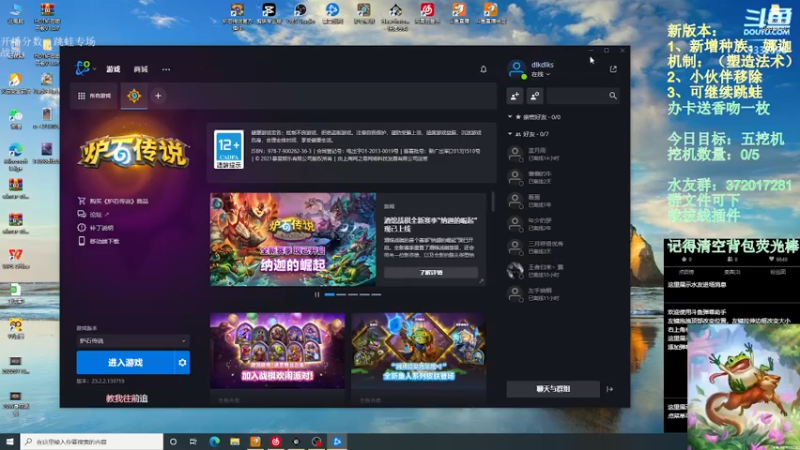The image size is (800, 450).
Task: Open the orange taskbar app icon
Action: [x=255, y=441]
